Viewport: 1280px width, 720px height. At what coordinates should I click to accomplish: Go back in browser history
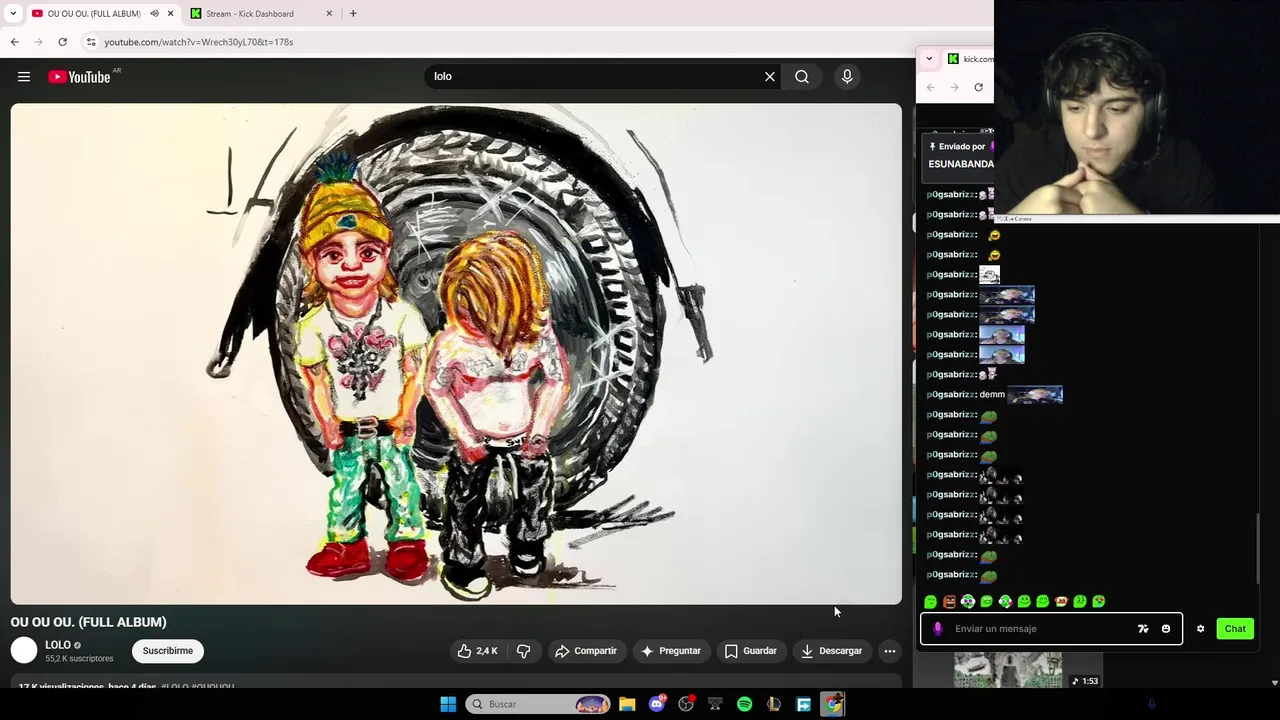click(15, 42)
